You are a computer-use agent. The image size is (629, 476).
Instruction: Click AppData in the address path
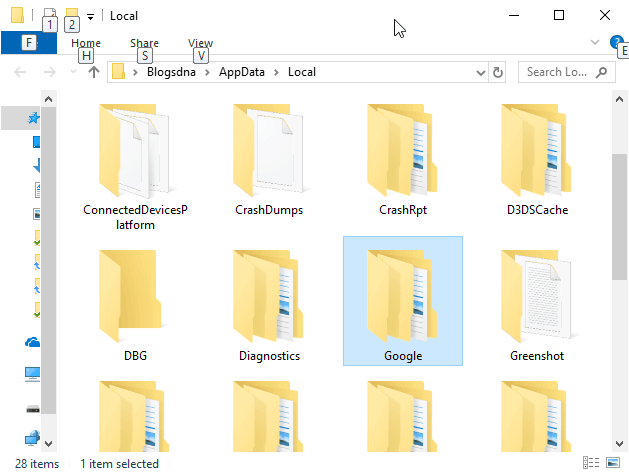coord(241,72)
